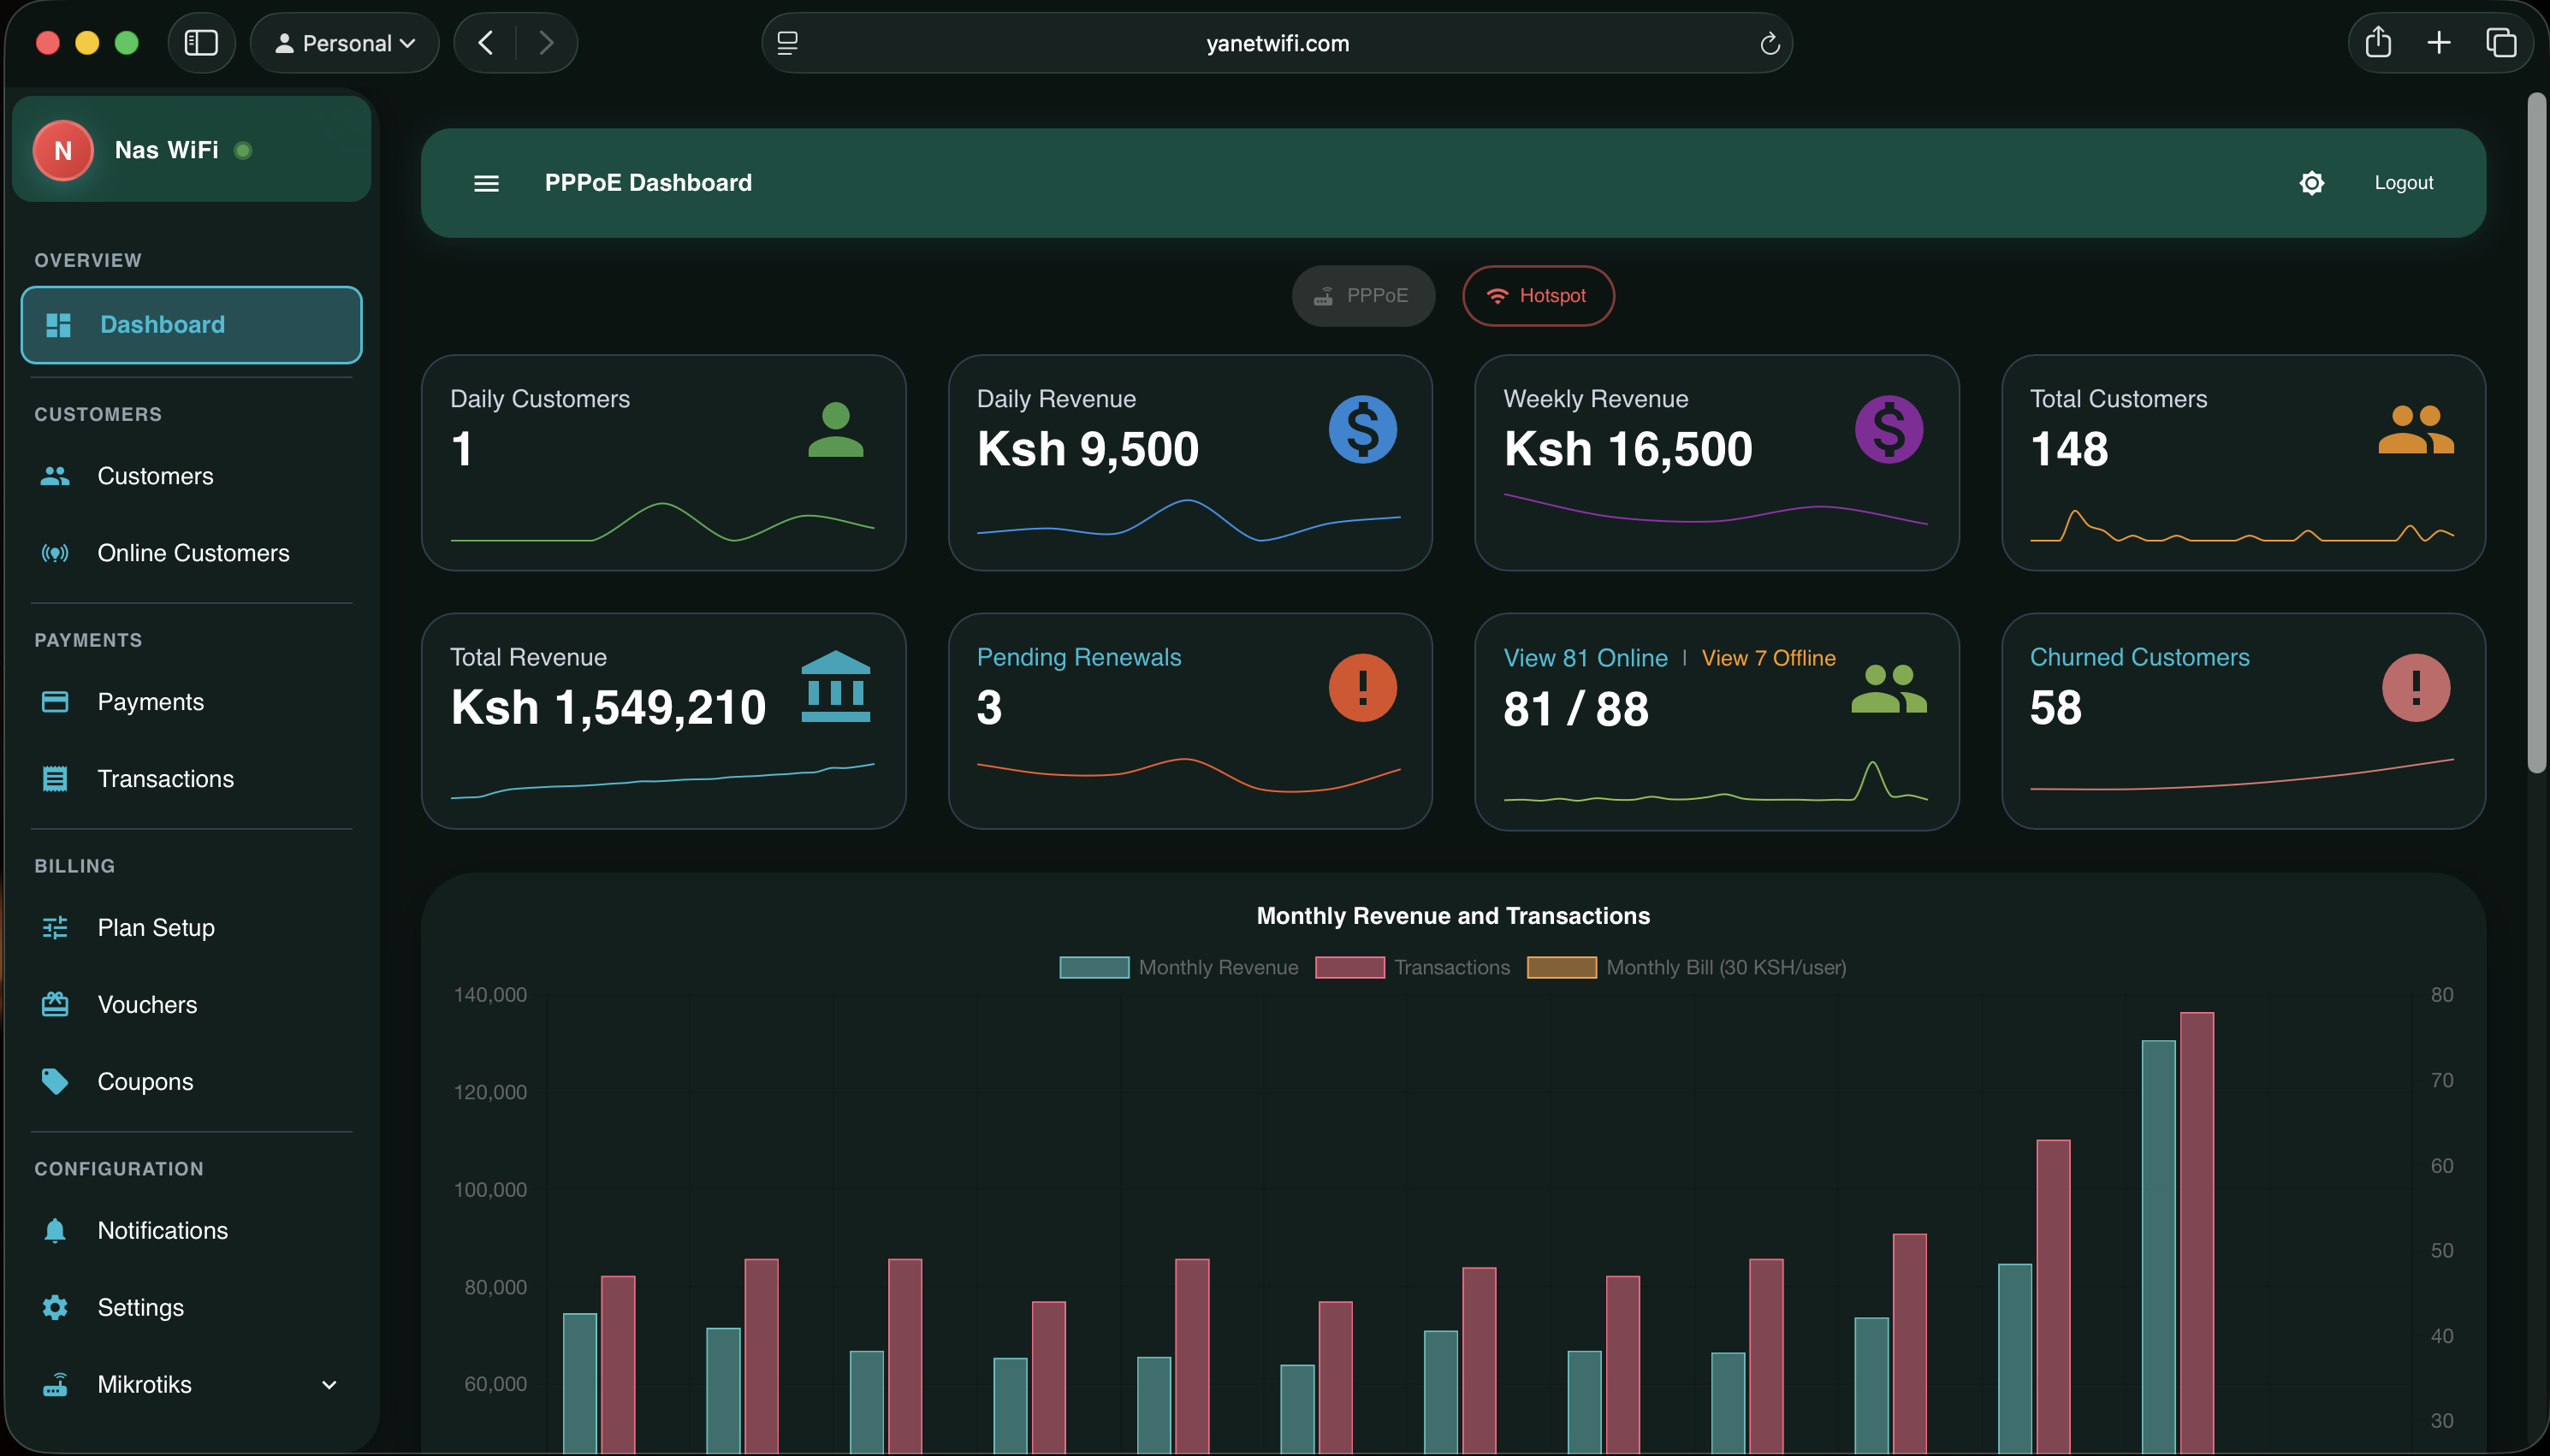
Task: Collapse the sidebar with the hamburger menu
Action: click(486, 182)
